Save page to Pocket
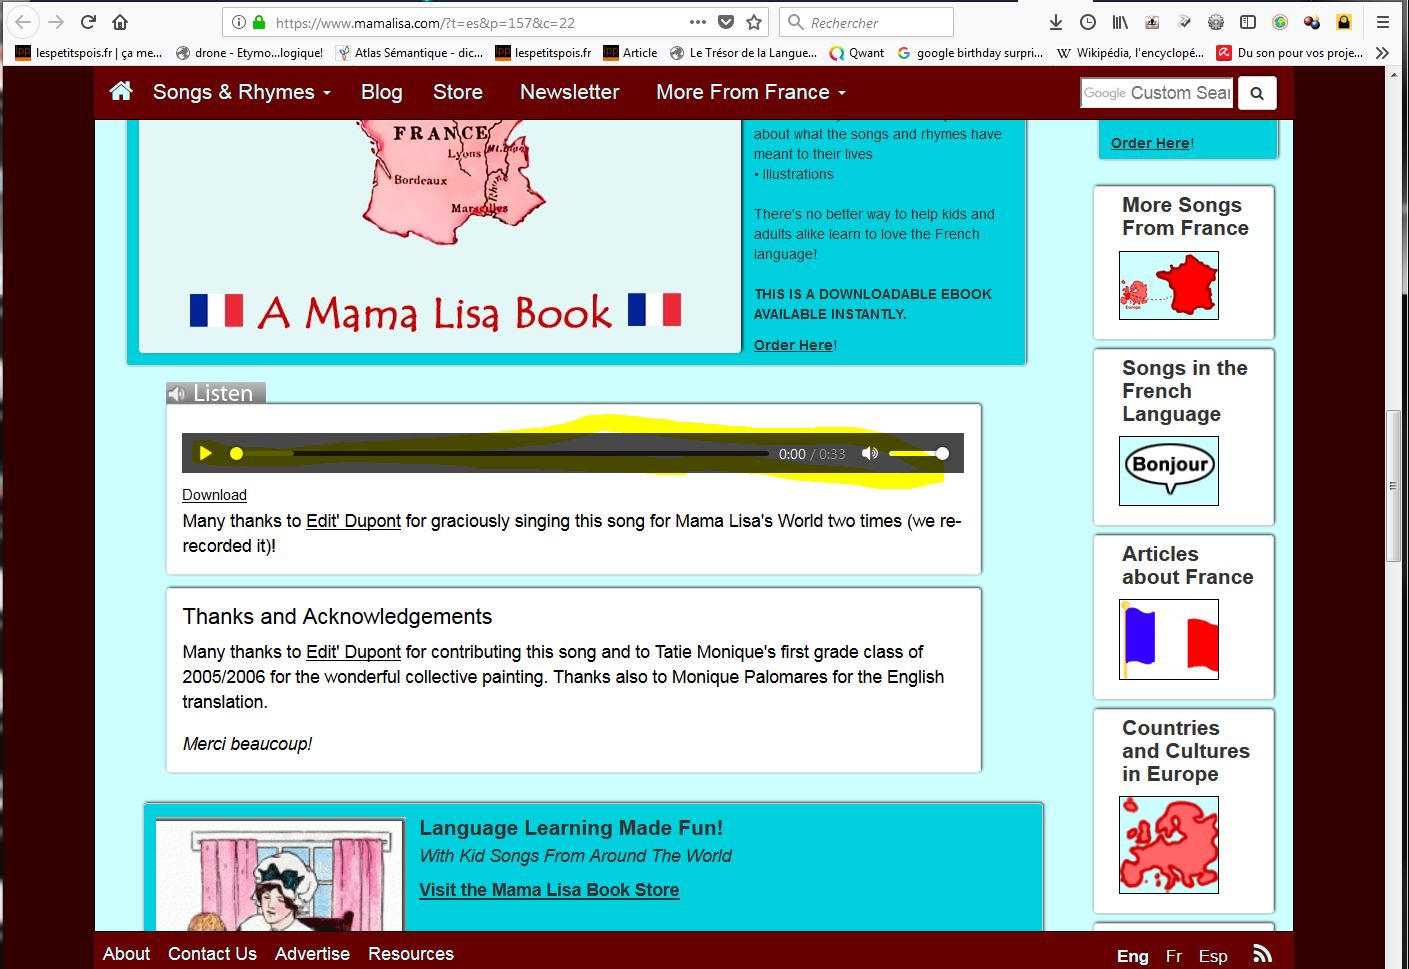 click(726, 22)
